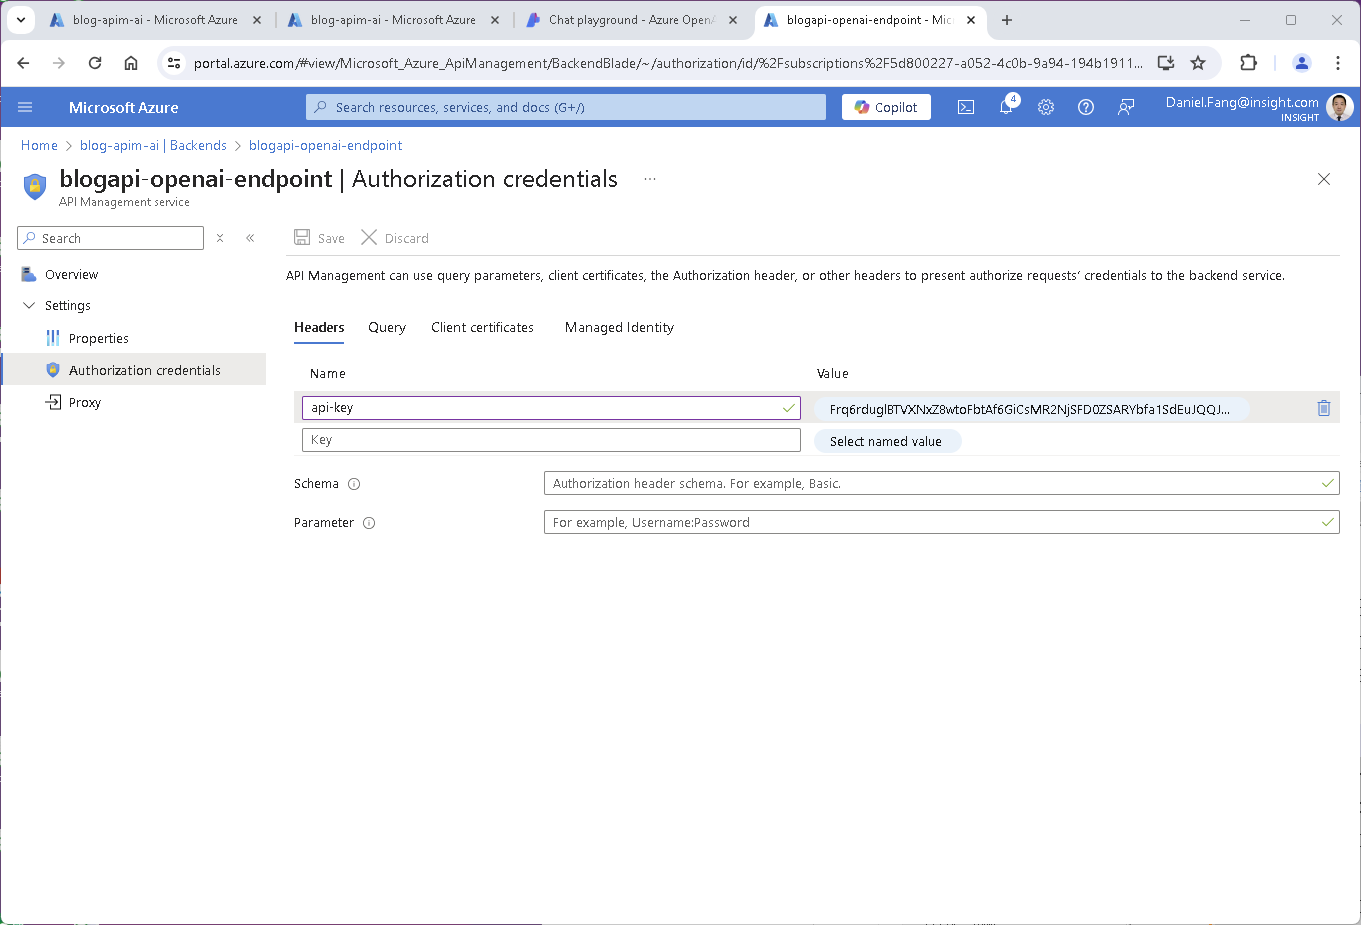Click the Discard toolbar button
Screen dimensions: 1361x925
click(x=395, y=238)
